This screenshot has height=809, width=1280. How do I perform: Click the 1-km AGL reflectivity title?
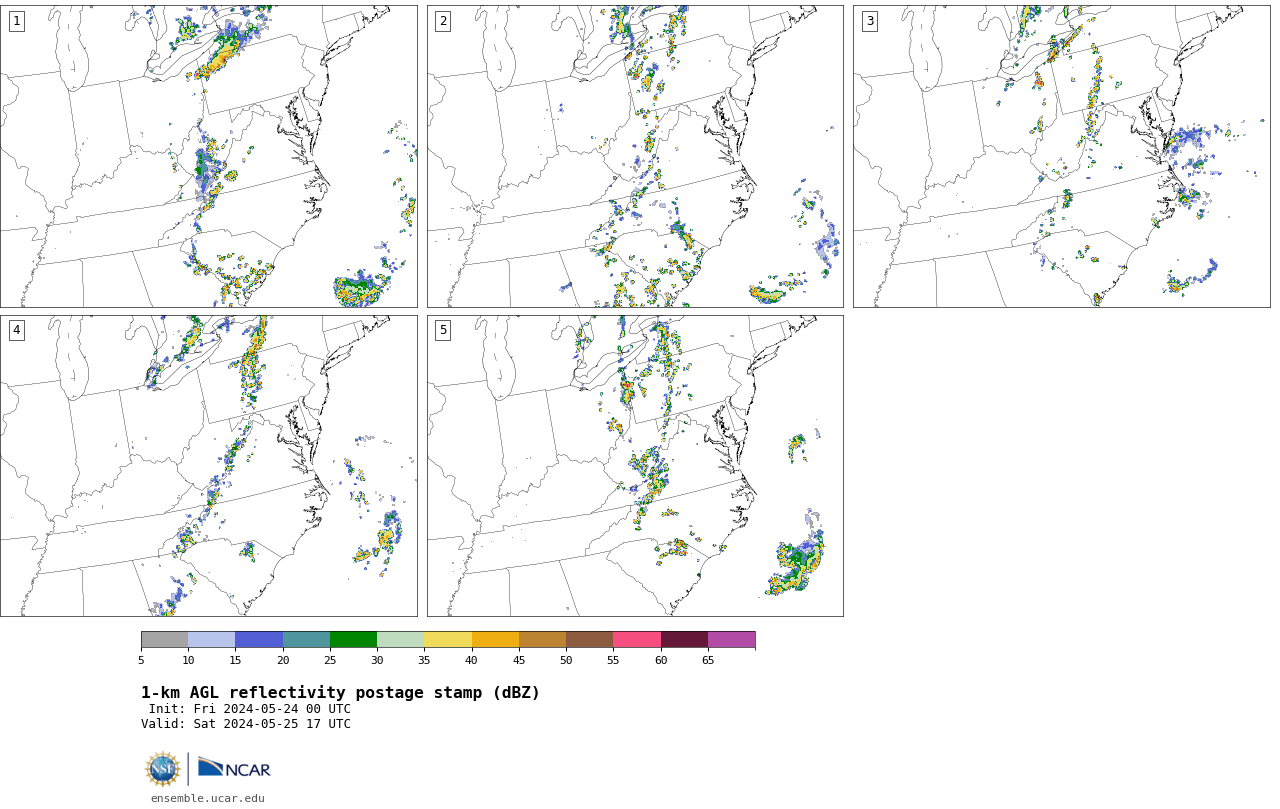[340, 693]
